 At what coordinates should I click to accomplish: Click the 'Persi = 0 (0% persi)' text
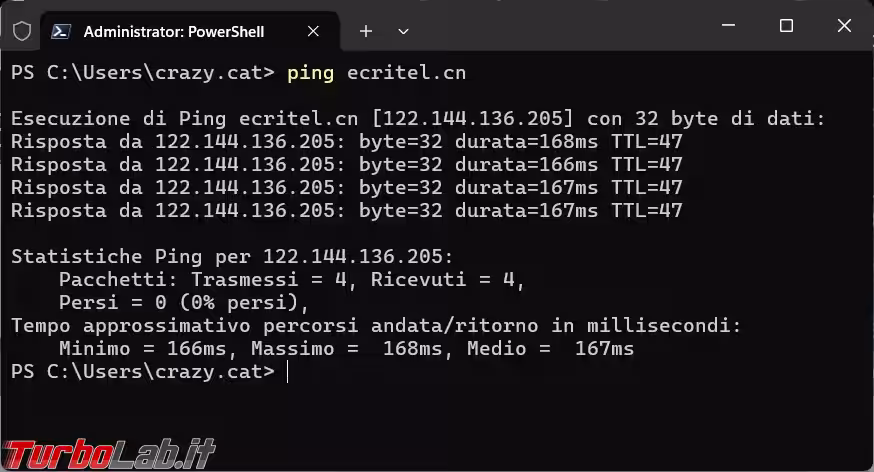click(x=184, y=303)
